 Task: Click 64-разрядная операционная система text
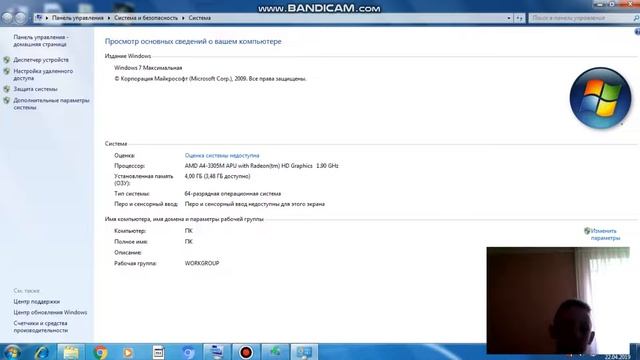point(233,193)
